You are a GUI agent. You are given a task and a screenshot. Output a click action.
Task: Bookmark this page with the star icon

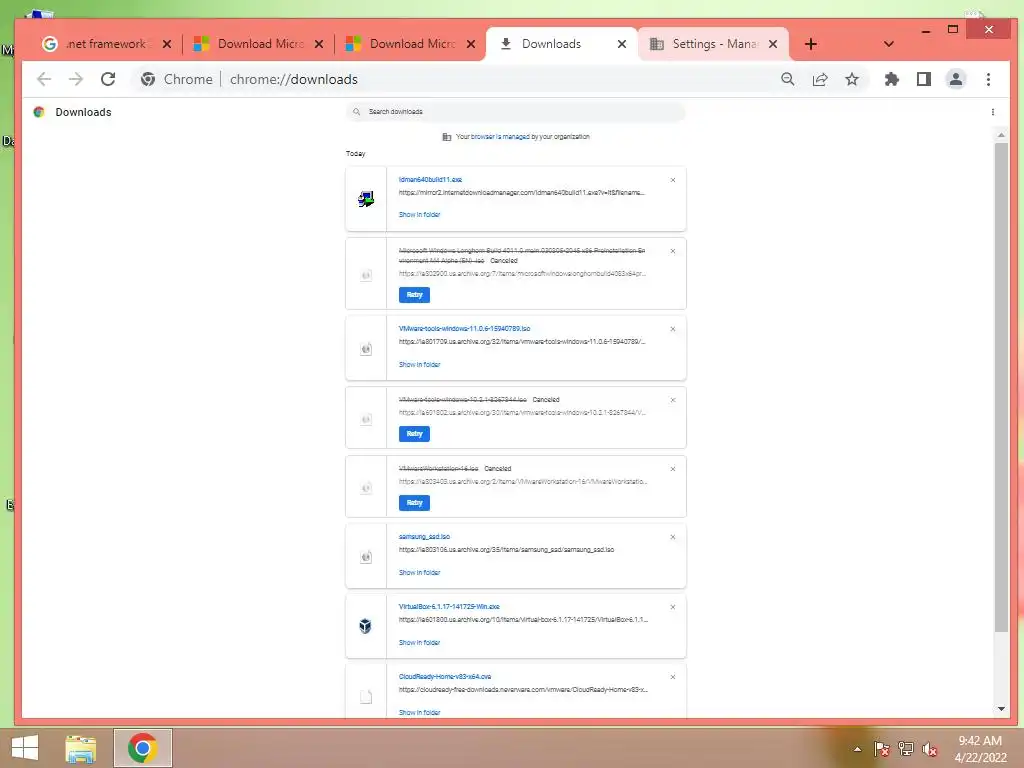pos(852,79)
